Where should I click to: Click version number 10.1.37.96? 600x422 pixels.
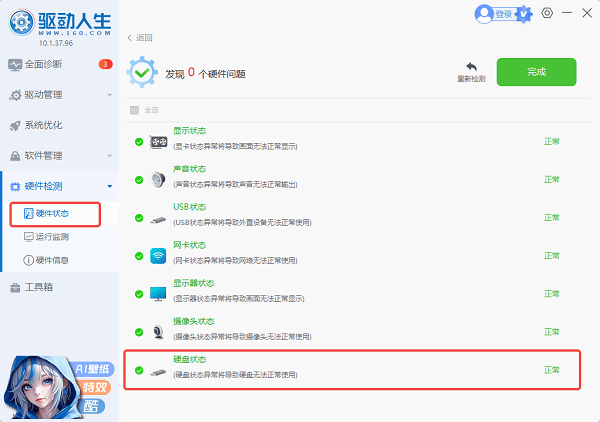coord(56,43)
